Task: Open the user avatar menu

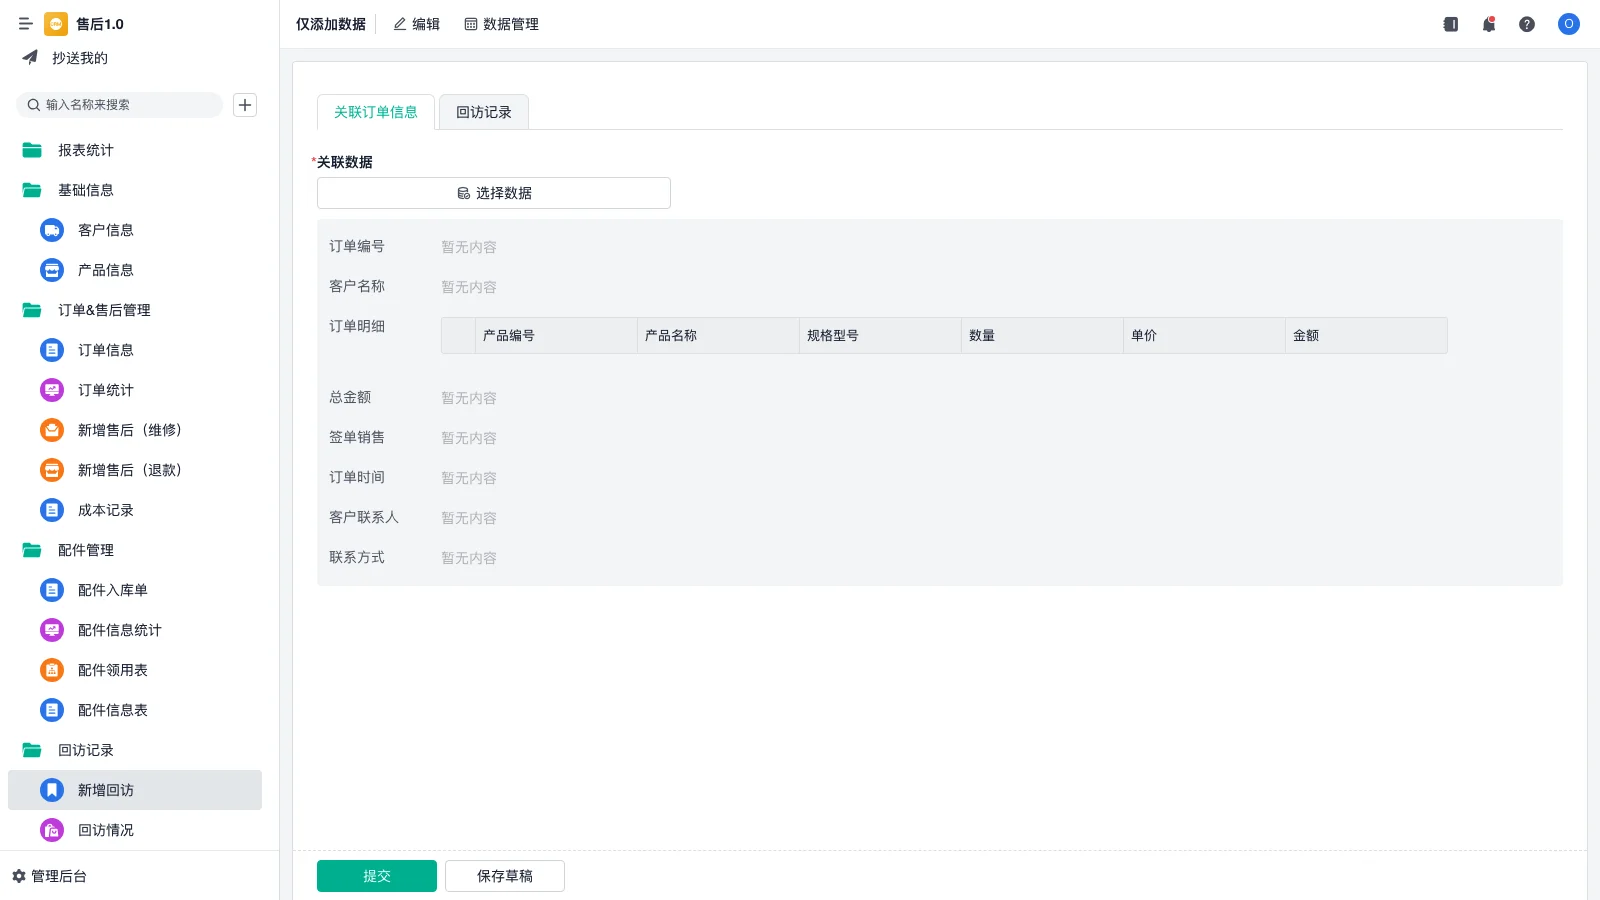Action: (1568, 24)
